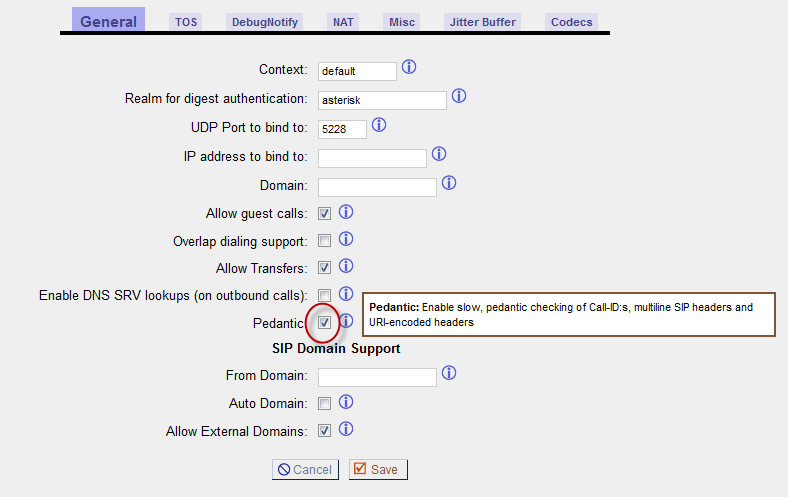The image size is (788, 497).
Task: Switch to the Codecs tab
Action: coord(571,22)
